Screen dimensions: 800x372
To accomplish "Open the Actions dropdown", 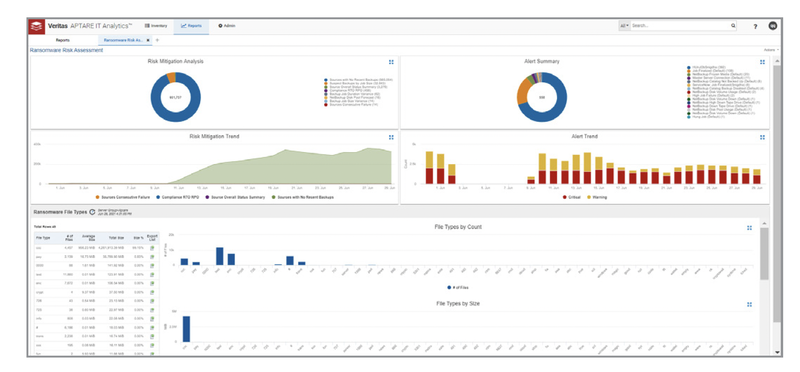I will (771, 50).
